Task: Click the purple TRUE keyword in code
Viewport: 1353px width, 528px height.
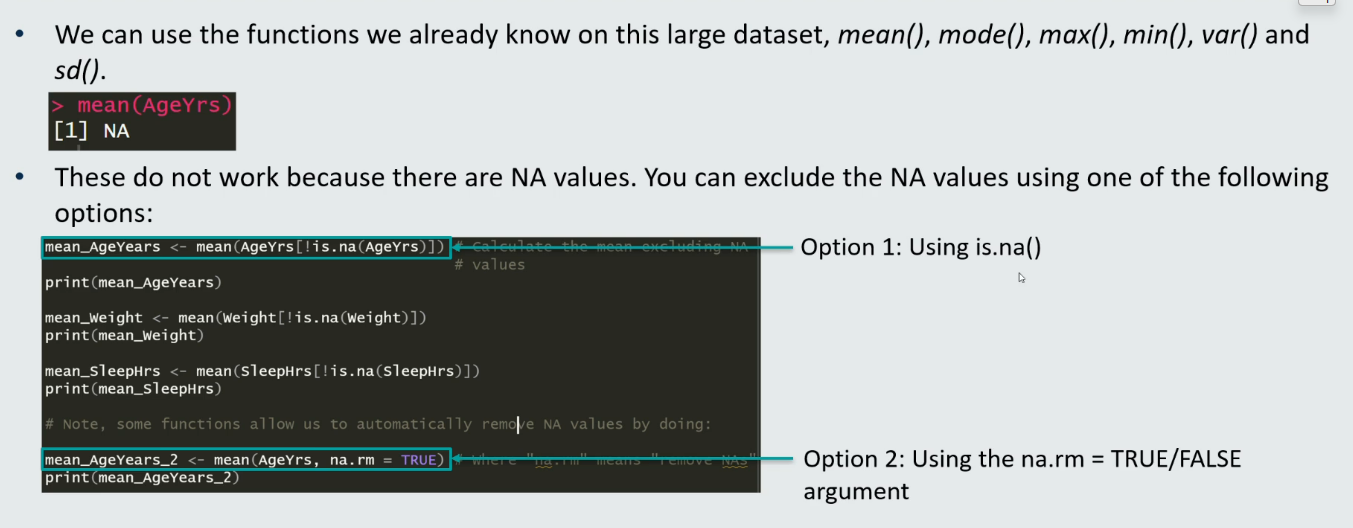Action: pos(419,460)
